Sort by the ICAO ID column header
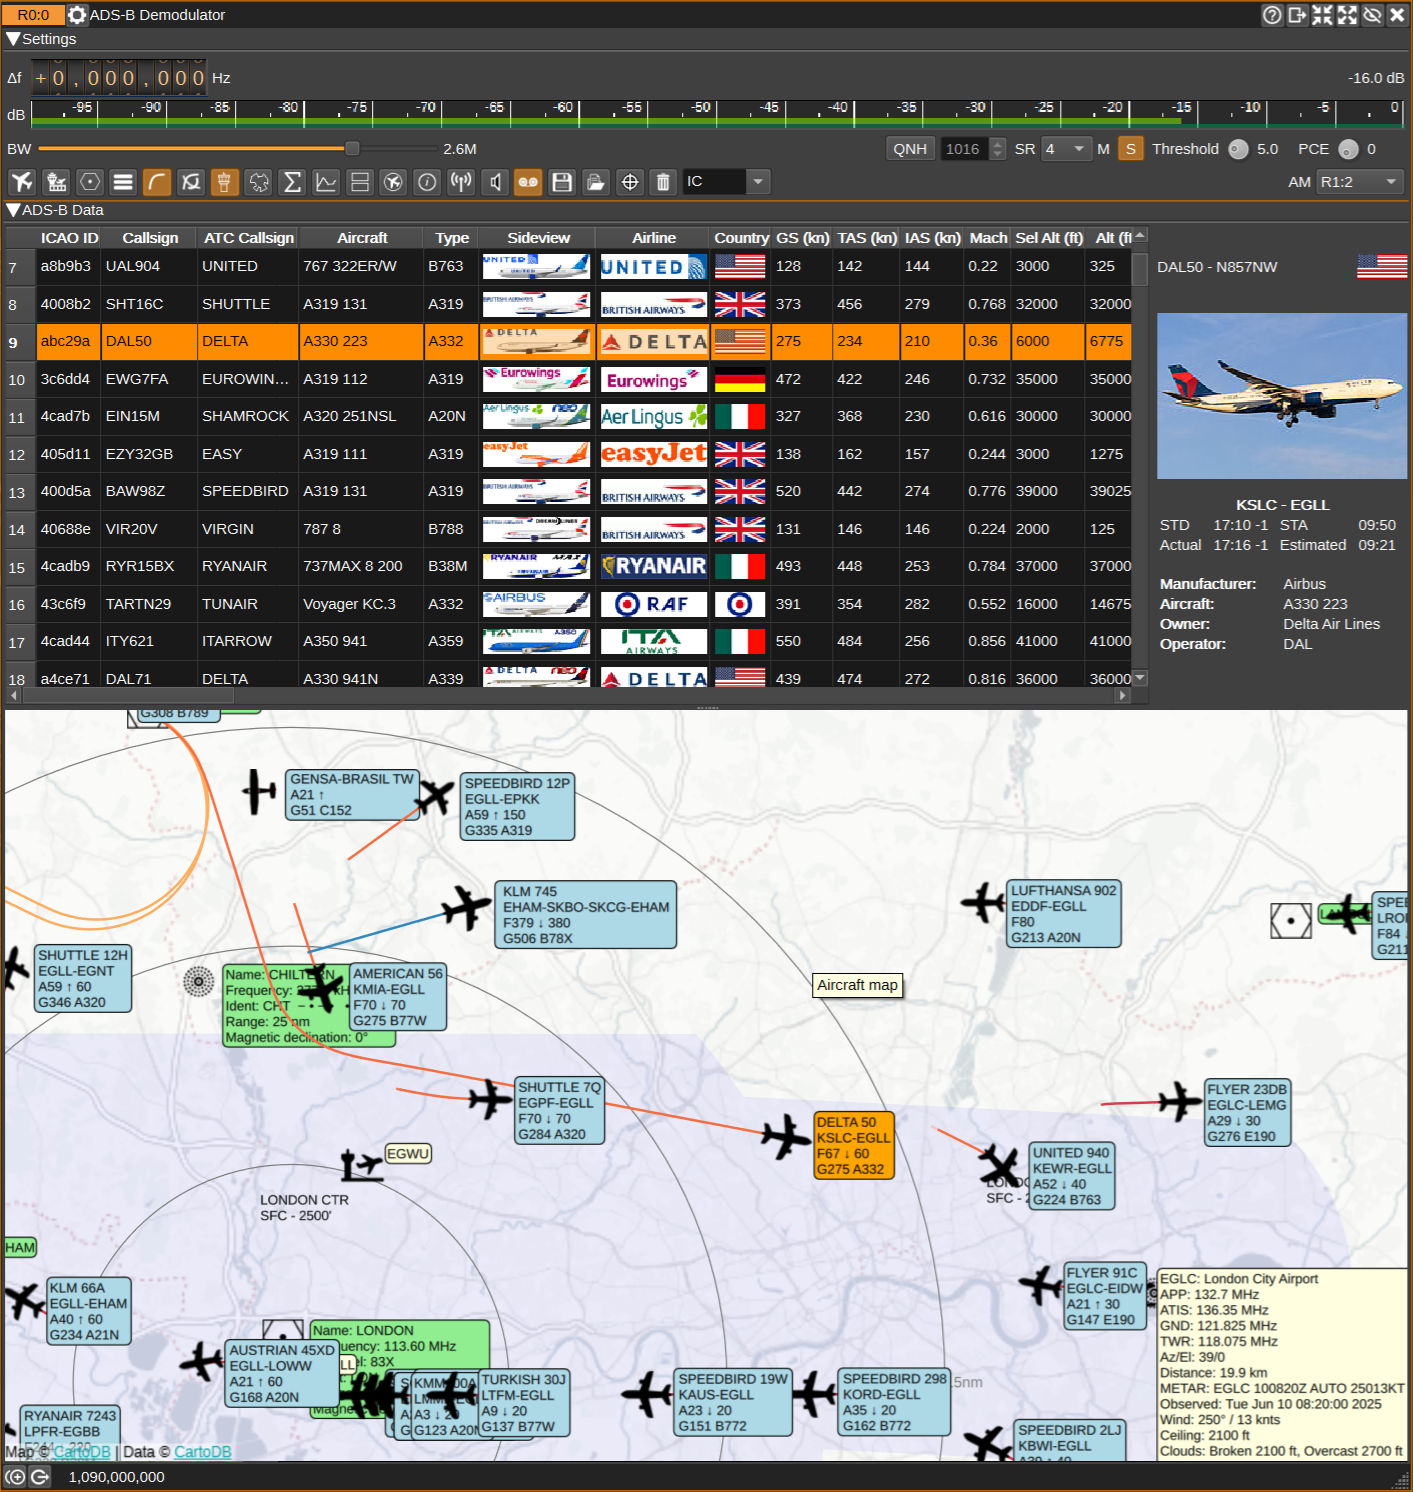The width and height of the screenshot is (1413, 1492). (x=69, y=238)
